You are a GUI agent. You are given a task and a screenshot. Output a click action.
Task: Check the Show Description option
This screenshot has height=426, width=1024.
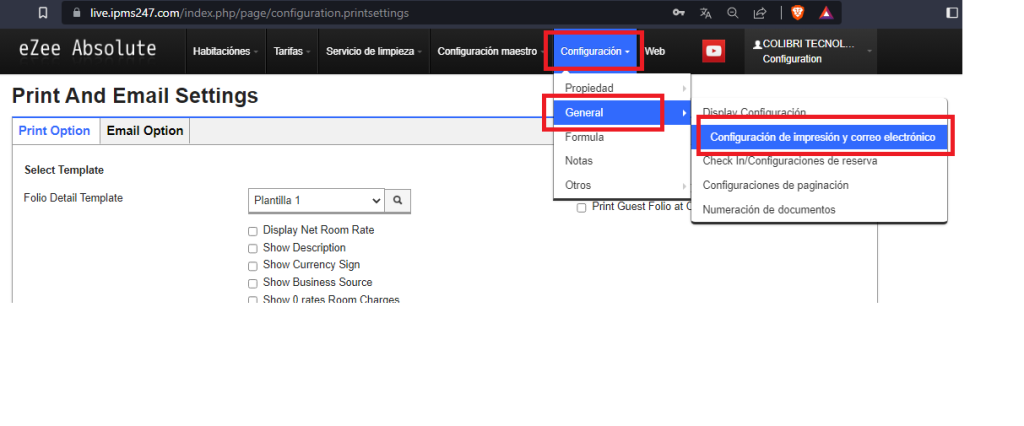click(253, 248)
